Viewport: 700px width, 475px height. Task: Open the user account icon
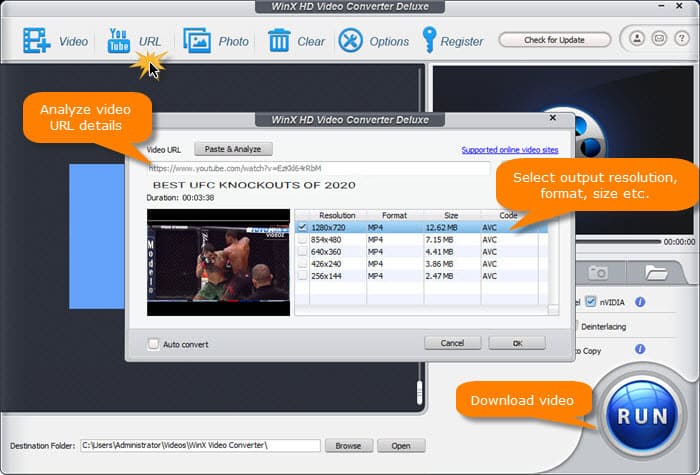click(x=637, y=38)
